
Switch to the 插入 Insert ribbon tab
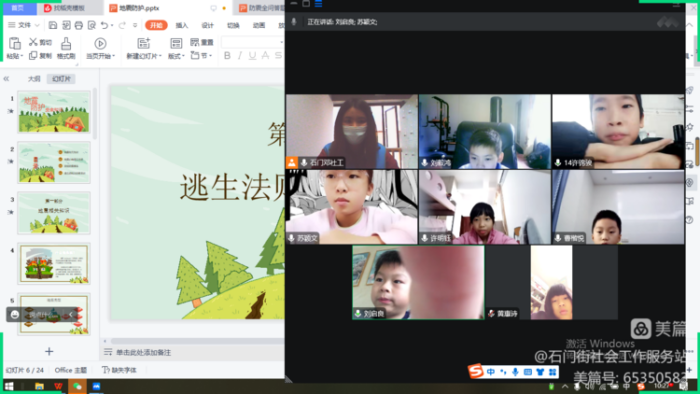coord(182,25)
